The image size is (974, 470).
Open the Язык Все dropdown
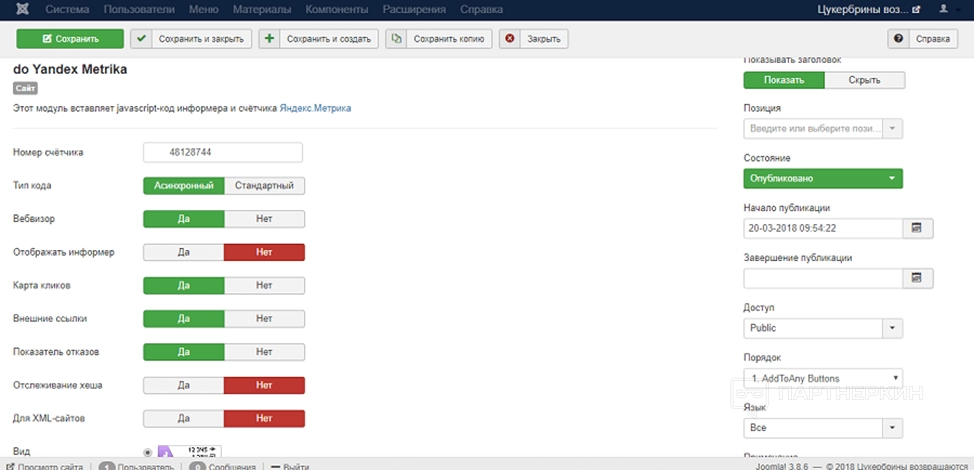pyautogui.click(x=823, y=428)
